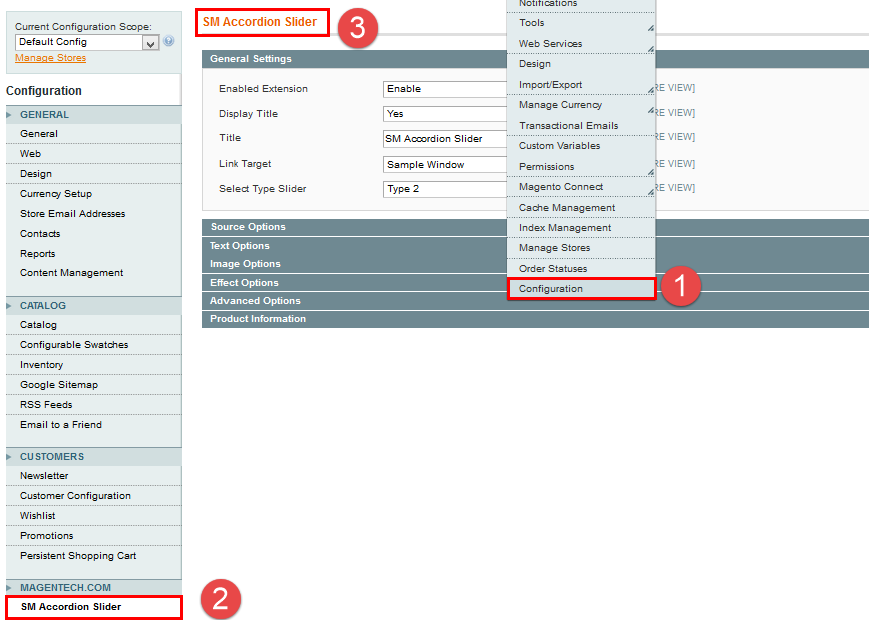Open the General configuration tab in sidebar
The image size is (869, 620).
click(x=93, y=134)
